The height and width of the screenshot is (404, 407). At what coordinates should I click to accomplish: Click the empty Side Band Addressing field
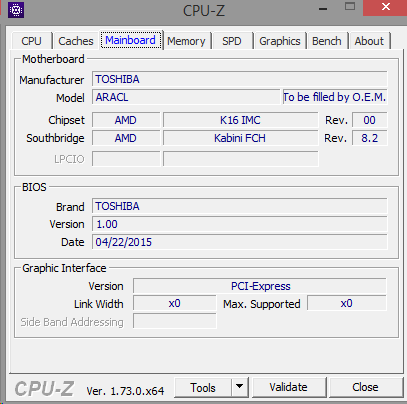click(175, 321)
